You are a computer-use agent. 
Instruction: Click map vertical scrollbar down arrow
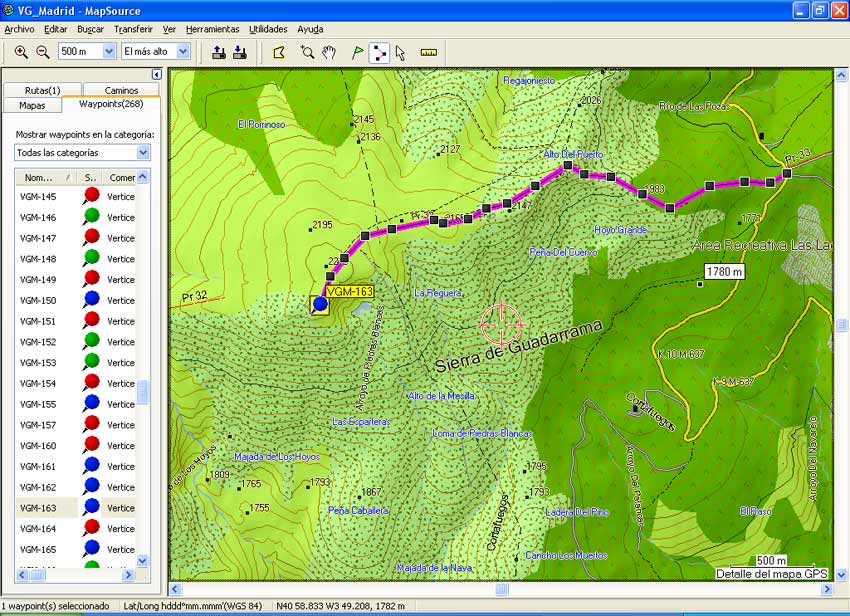click(x=841, y=574)
